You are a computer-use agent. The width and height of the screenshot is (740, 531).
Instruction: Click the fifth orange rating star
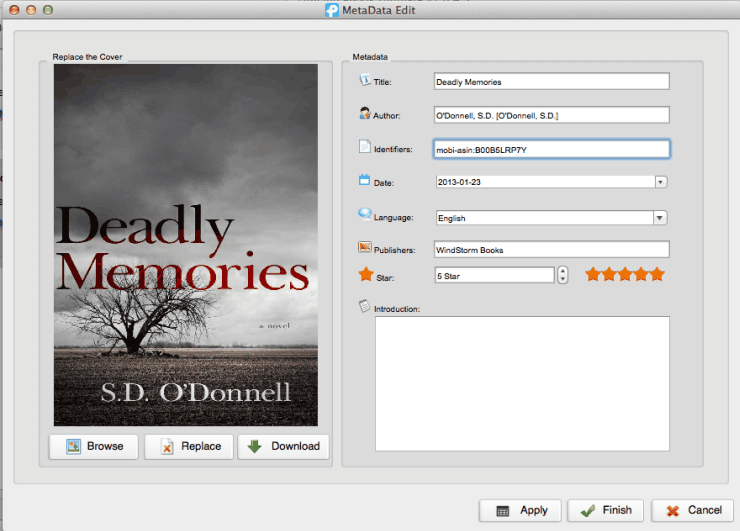pyautogui.click(x=657, y=274)
